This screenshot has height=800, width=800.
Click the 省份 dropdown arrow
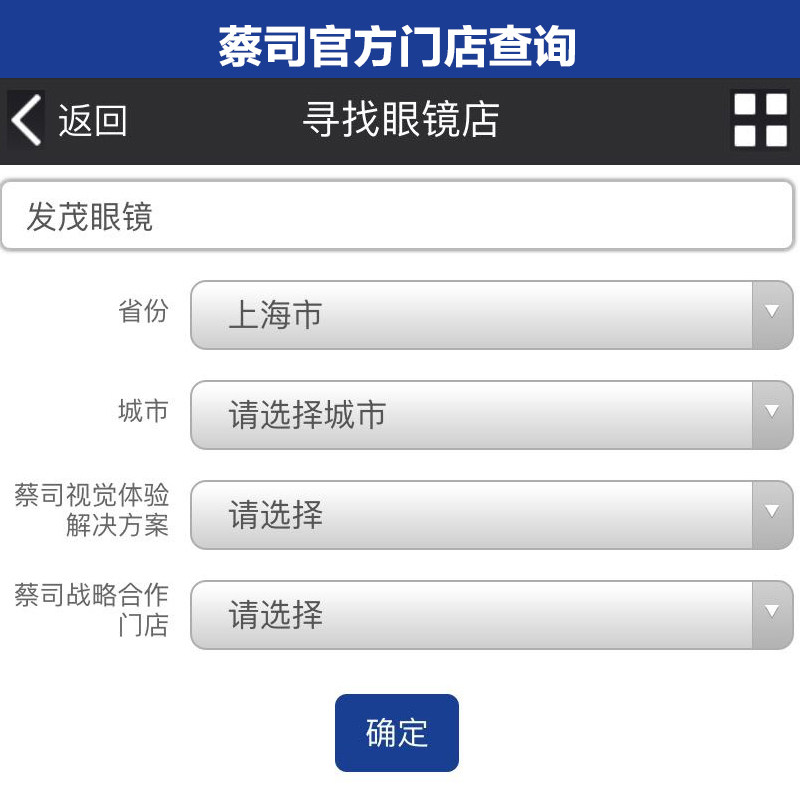tap(771, 315)
